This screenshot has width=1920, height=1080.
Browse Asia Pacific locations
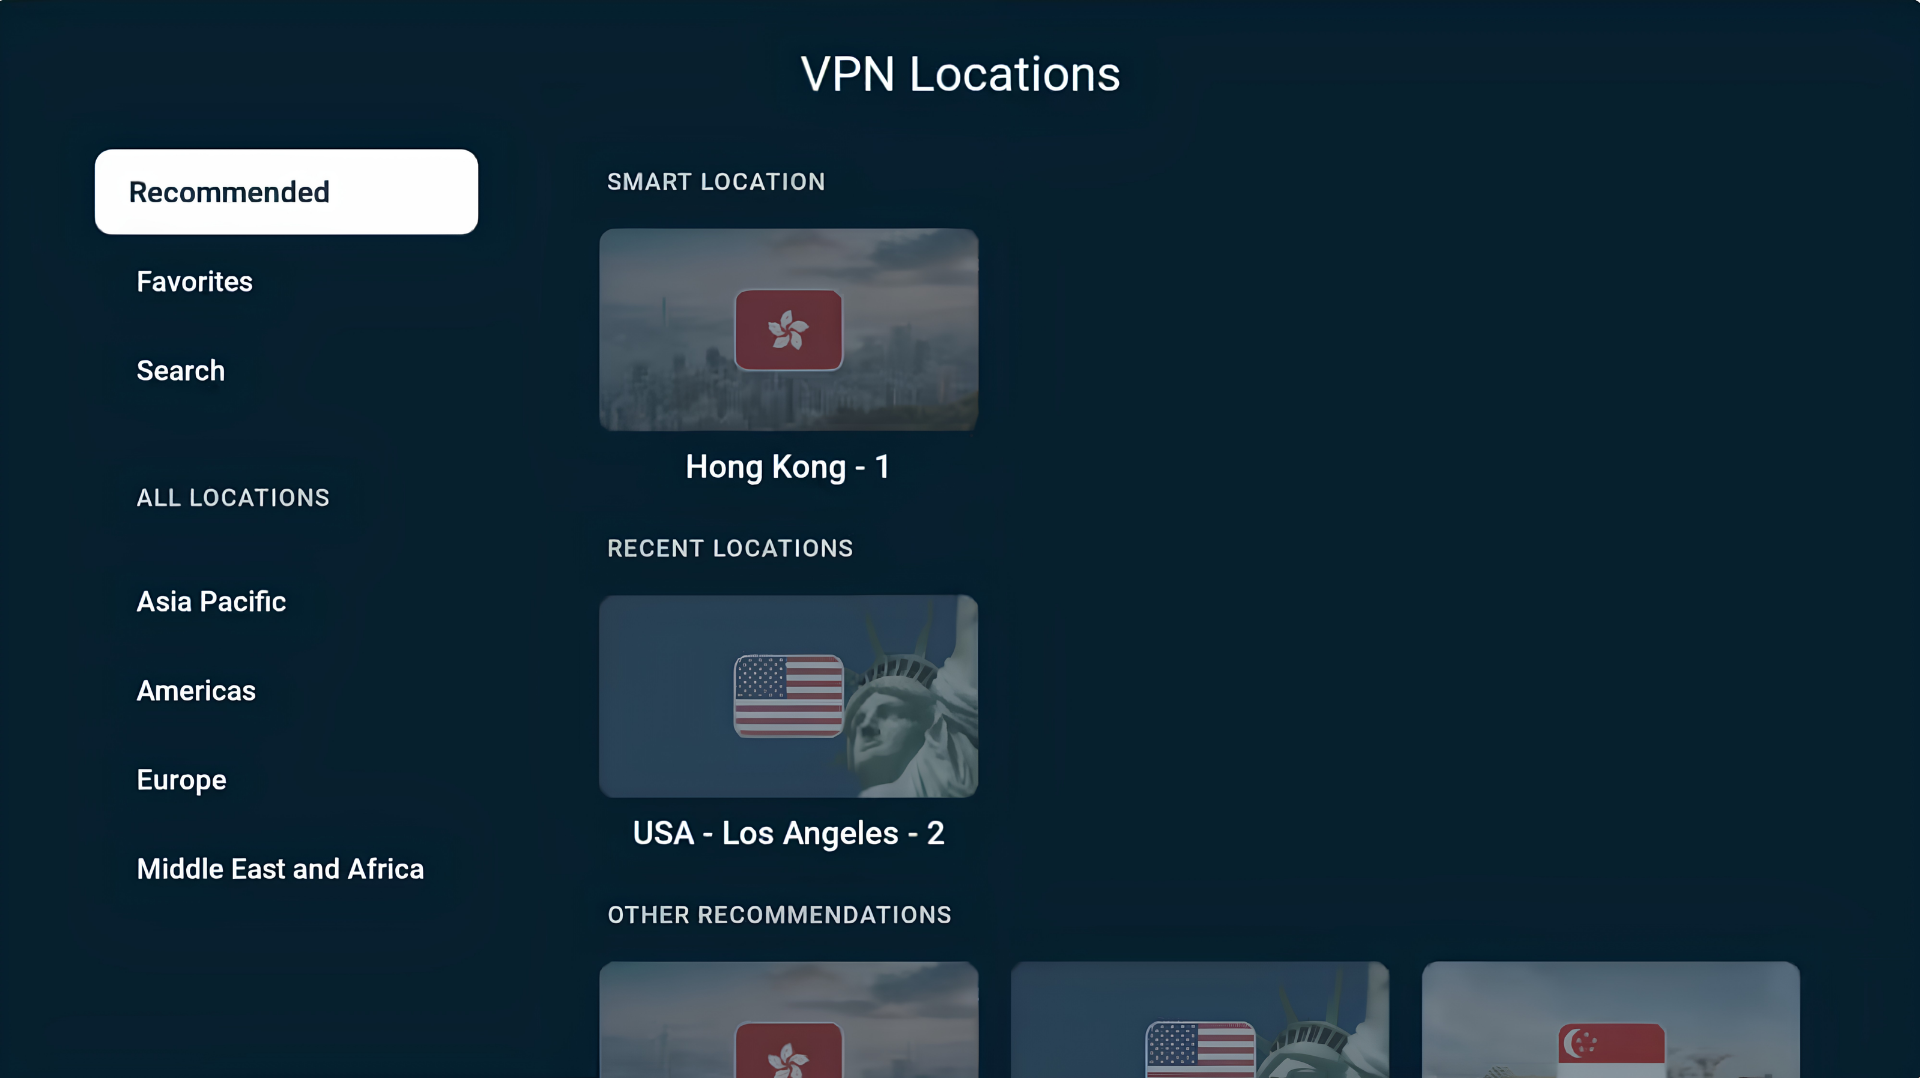tap(211, 602)
